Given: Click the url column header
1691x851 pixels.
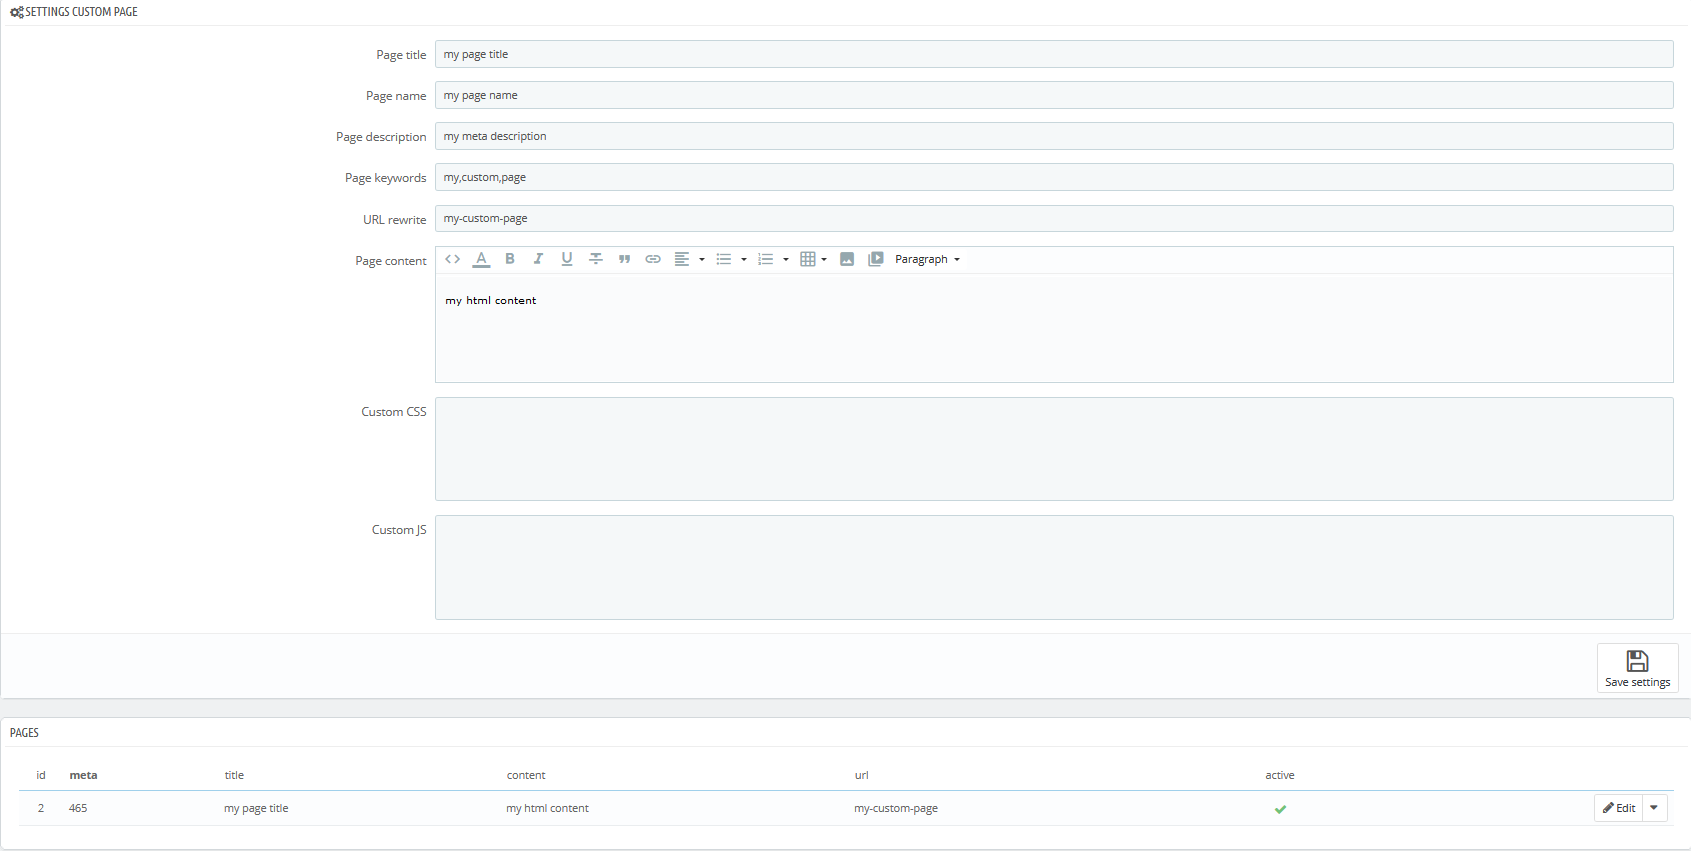Looking at the screenshot, I should [x=861, y=775].
